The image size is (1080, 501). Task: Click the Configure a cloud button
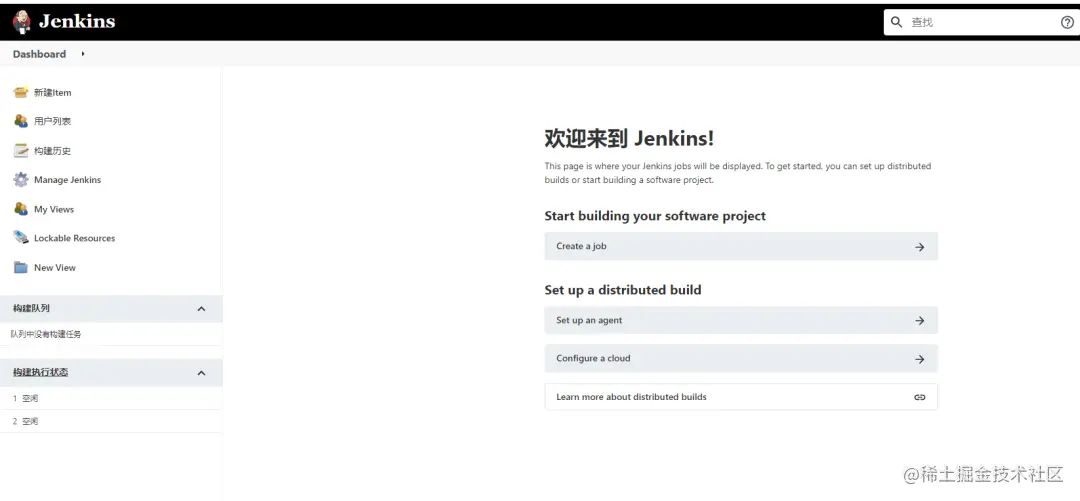click(x=740, y=358)
